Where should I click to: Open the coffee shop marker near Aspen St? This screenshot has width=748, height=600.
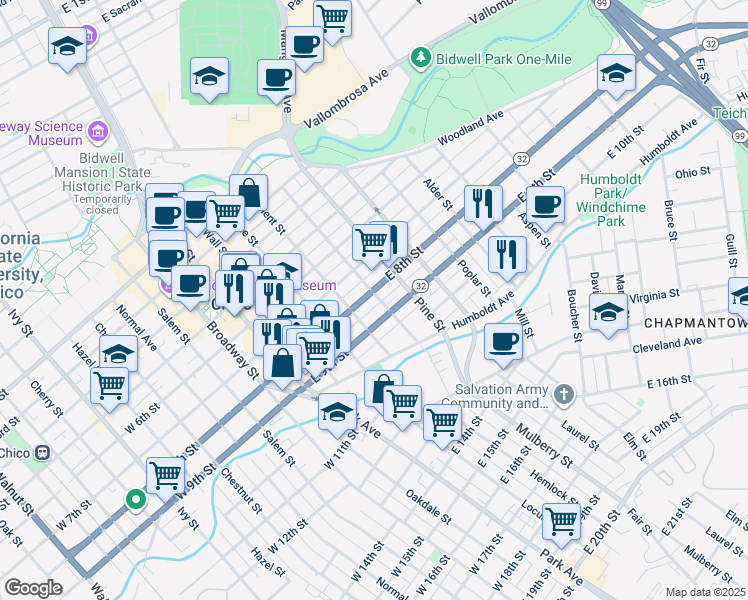(545, 206)
